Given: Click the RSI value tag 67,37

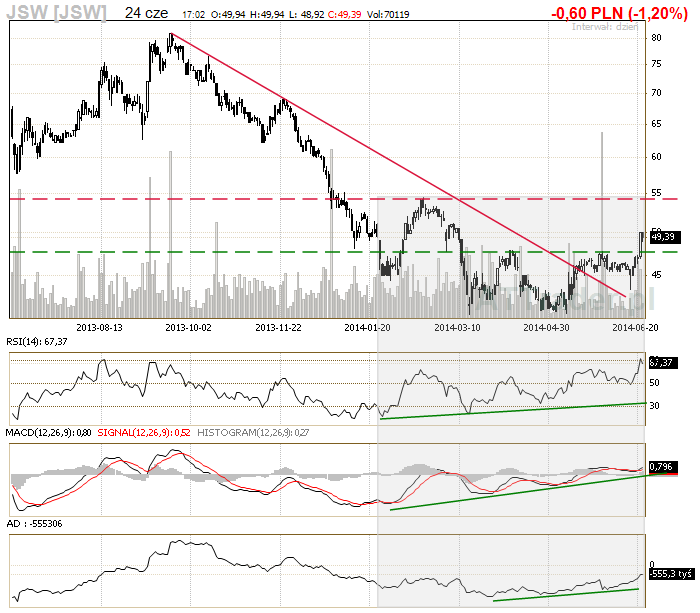Looking at the screenshot, I should (663, 363).
